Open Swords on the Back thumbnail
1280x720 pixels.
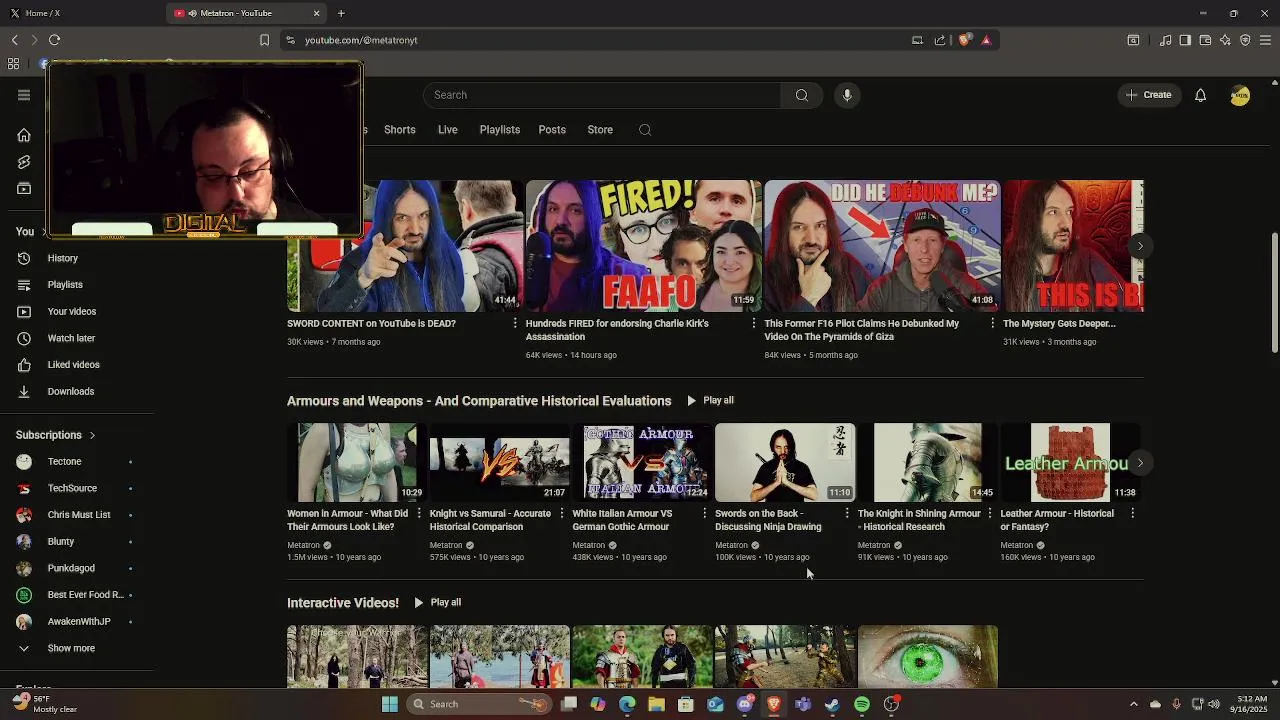pos(785,462)
